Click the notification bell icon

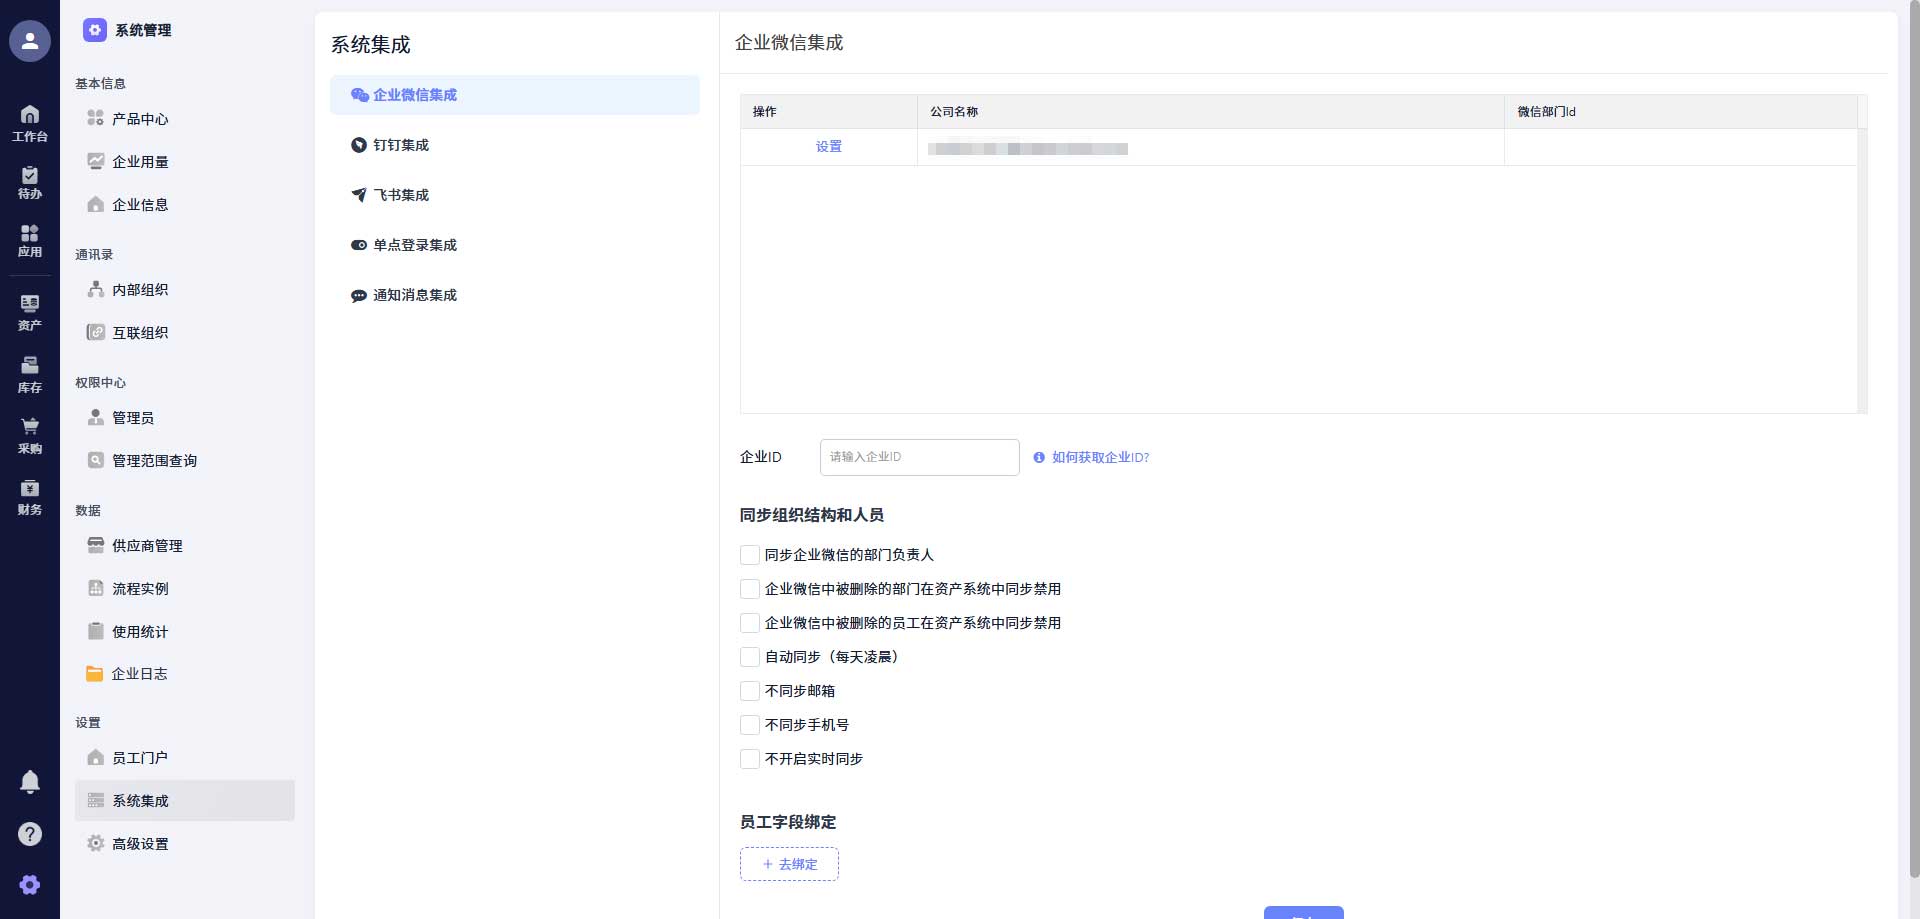[30, 781]
